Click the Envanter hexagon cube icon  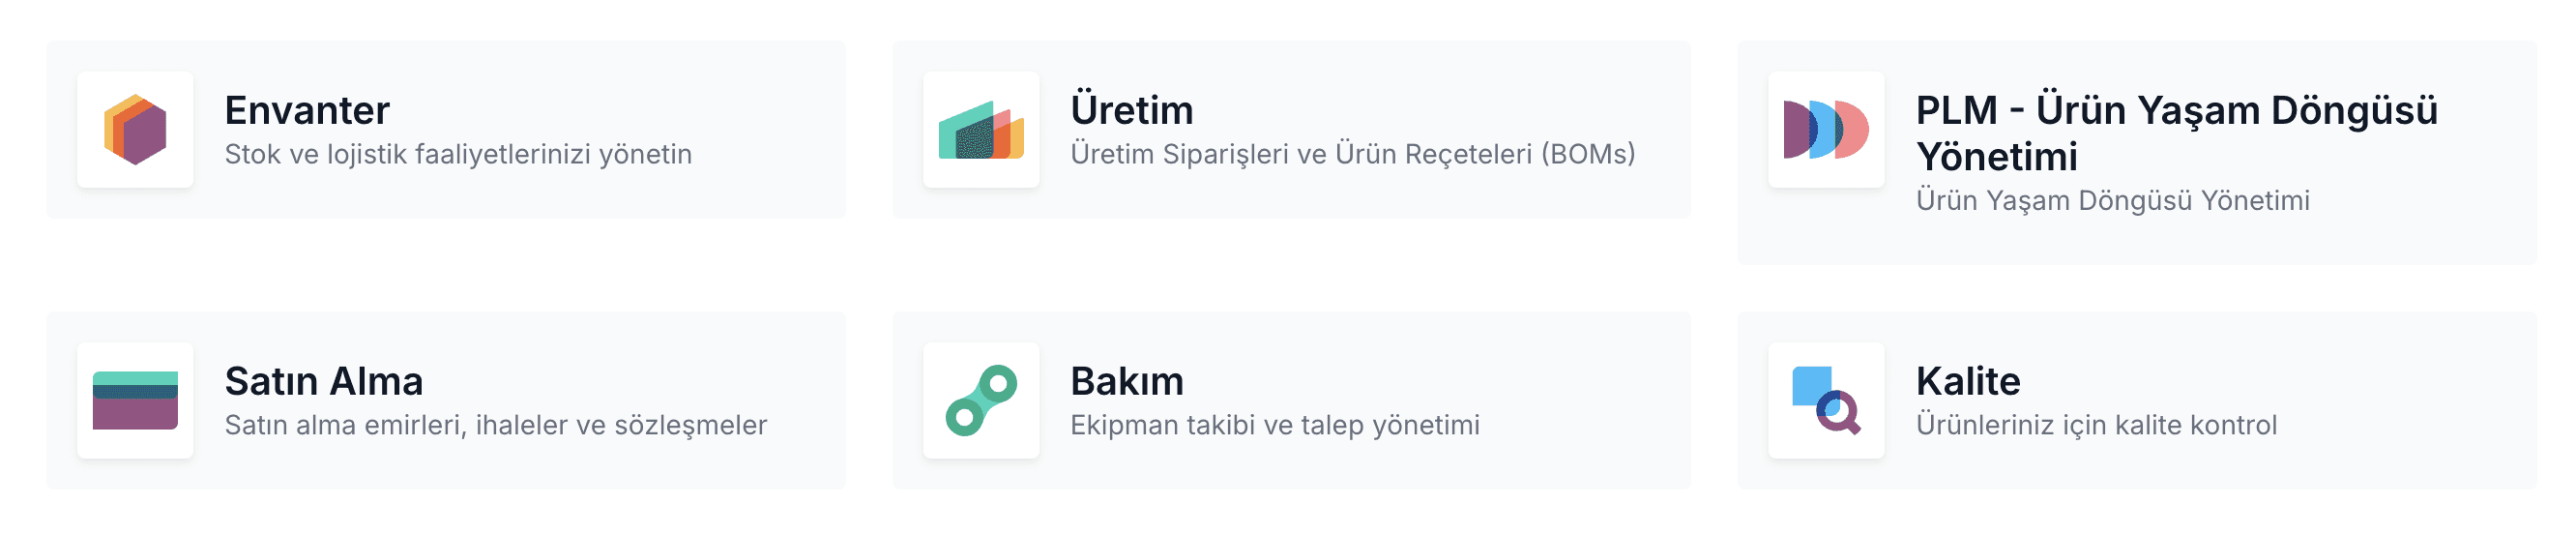135,130
